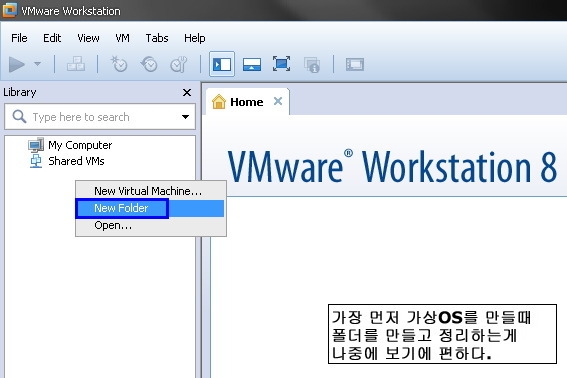
Task: Open the View menu
Action: [x=88, y=38]
